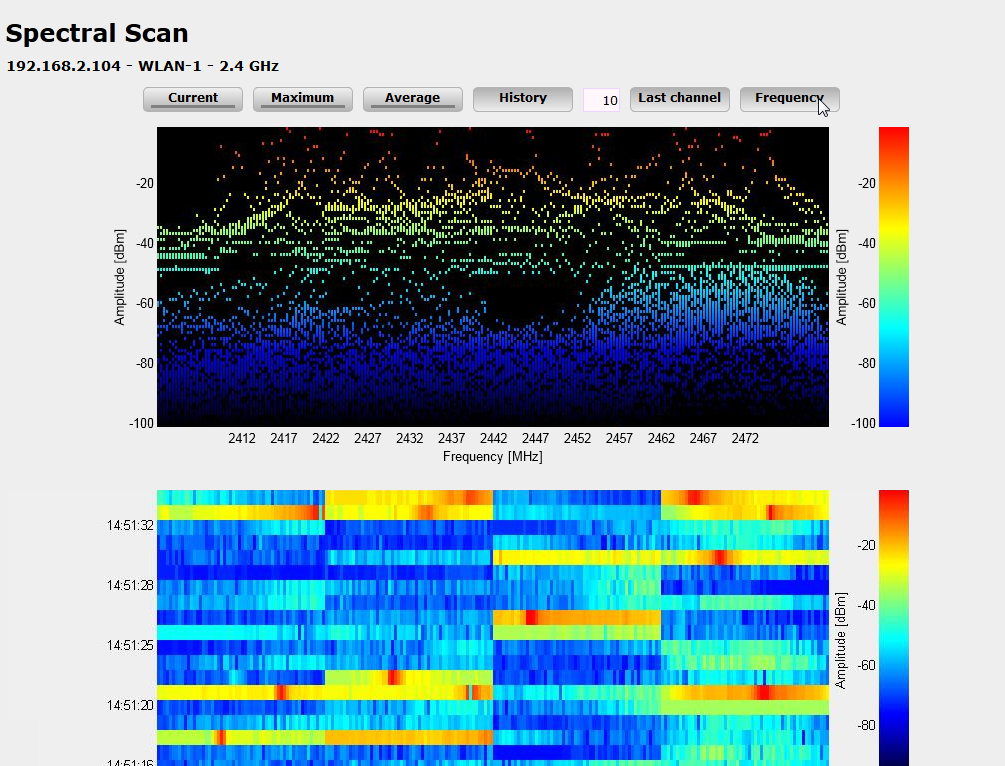Click the Spectral Scan page heading
Image resolution: width=1005 pixels, height=766 pixels.
point(97,33)
